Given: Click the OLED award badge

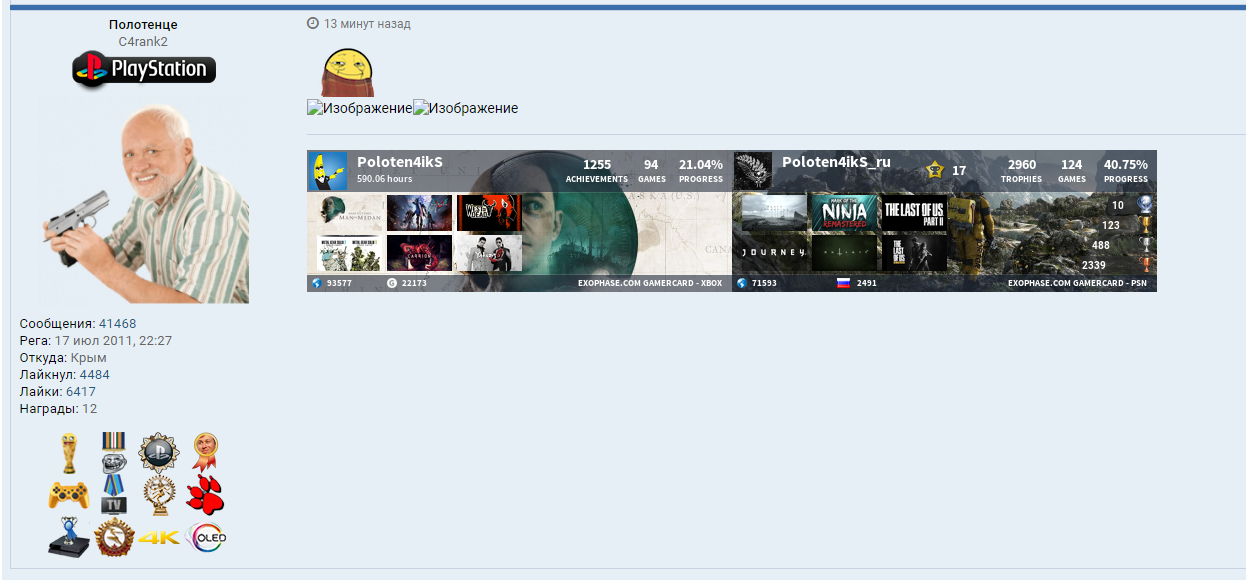Looking at the screenshot, I should pos(206,538).
